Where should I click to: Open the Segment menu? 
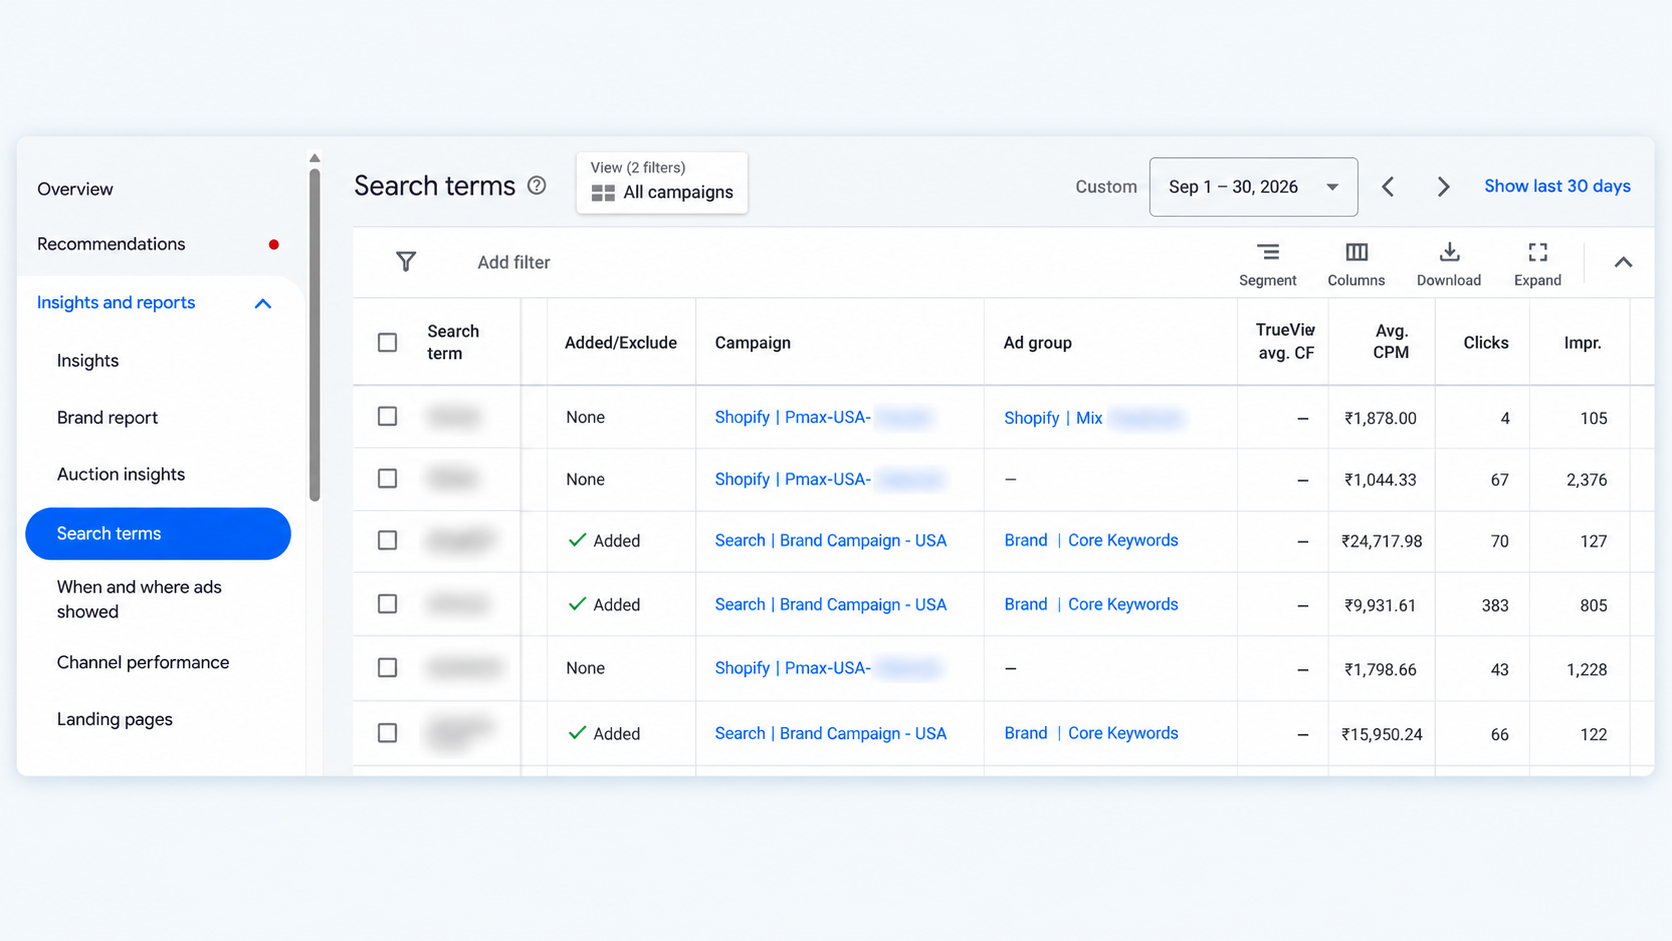tap(1268, 265)
